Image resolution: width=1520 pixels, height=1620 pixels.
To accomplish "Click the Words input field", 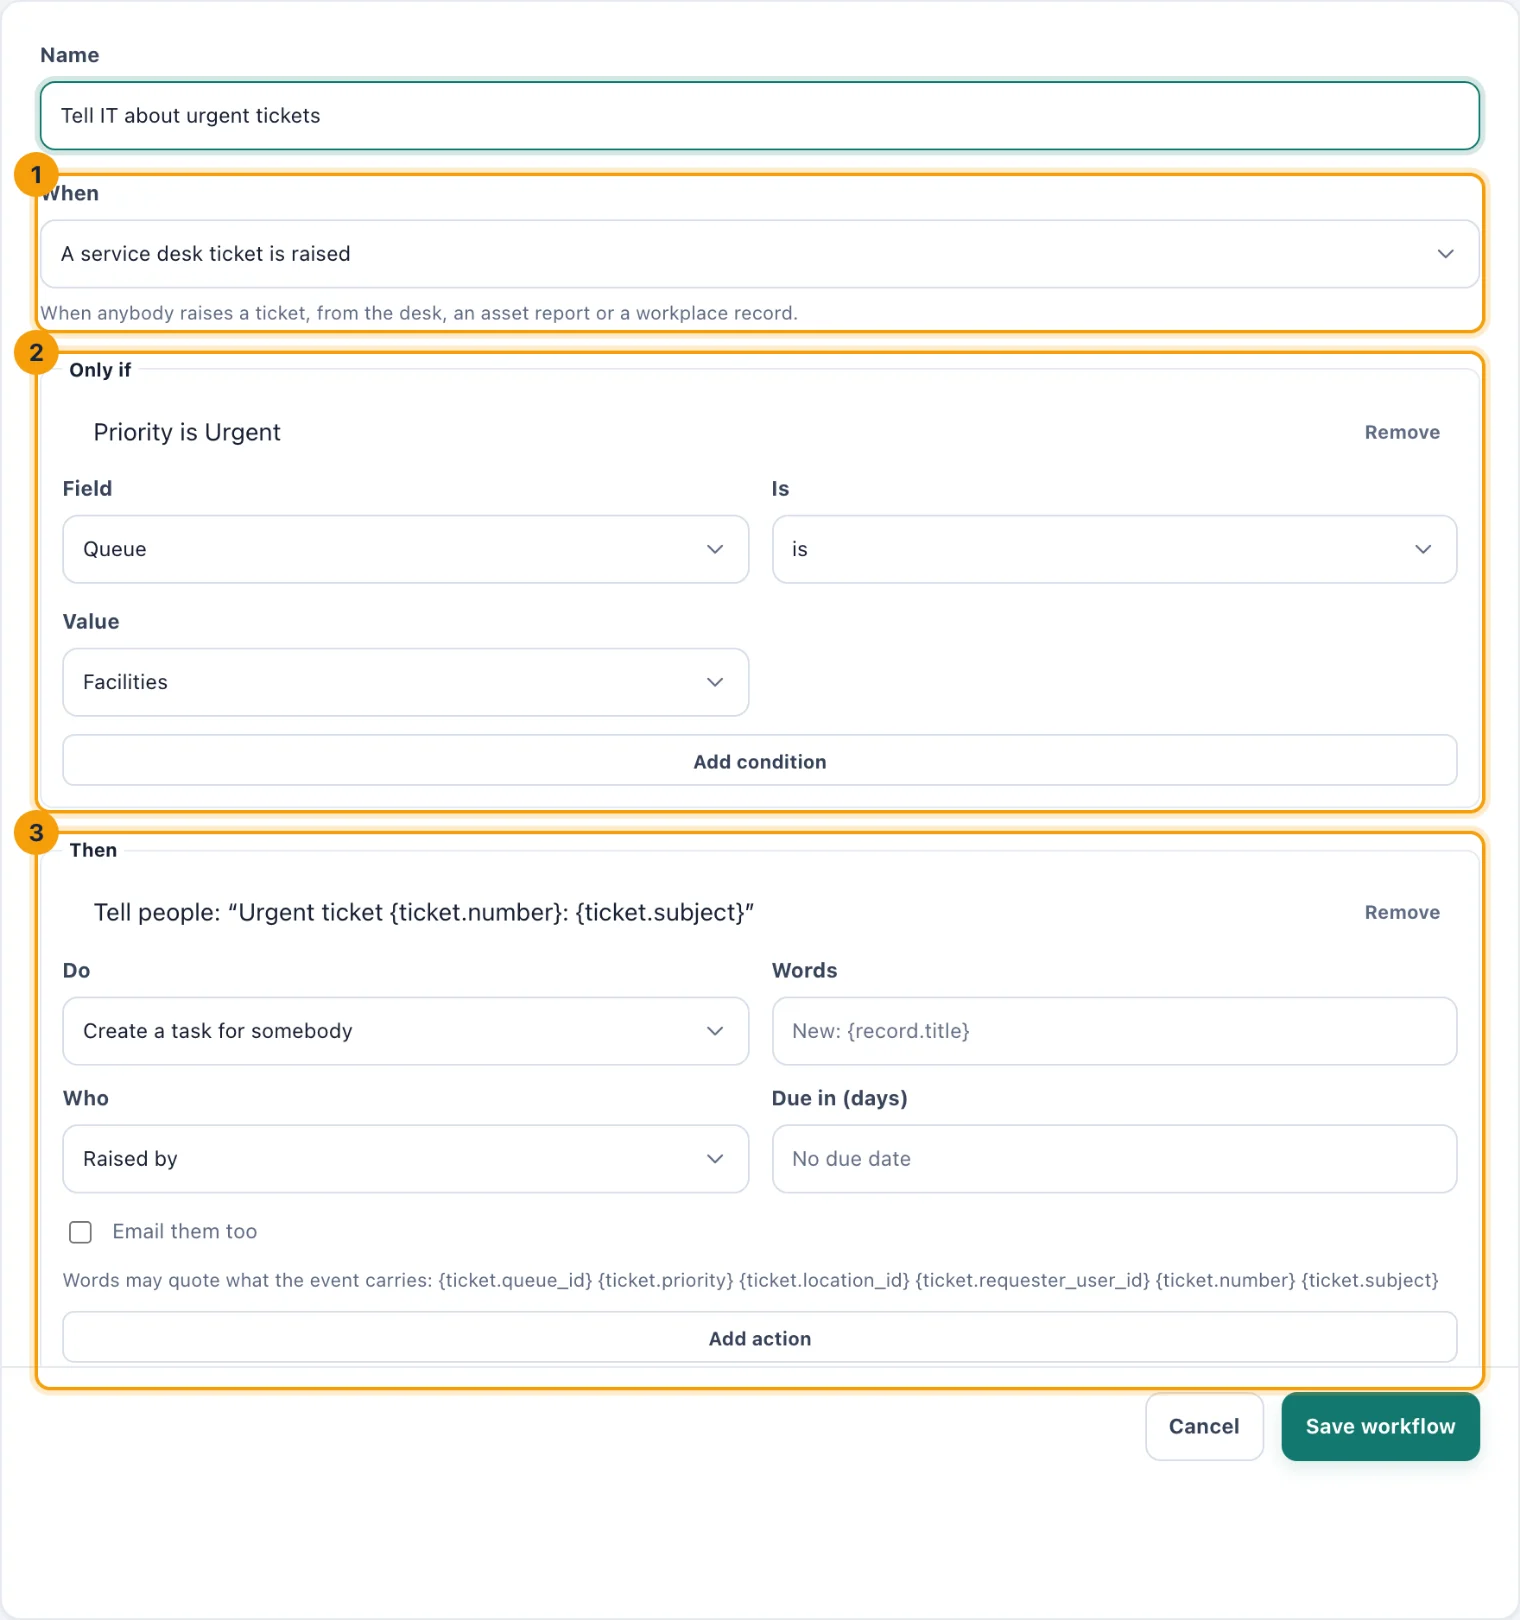I will pyautogui.click(x=1114, y=1031).
